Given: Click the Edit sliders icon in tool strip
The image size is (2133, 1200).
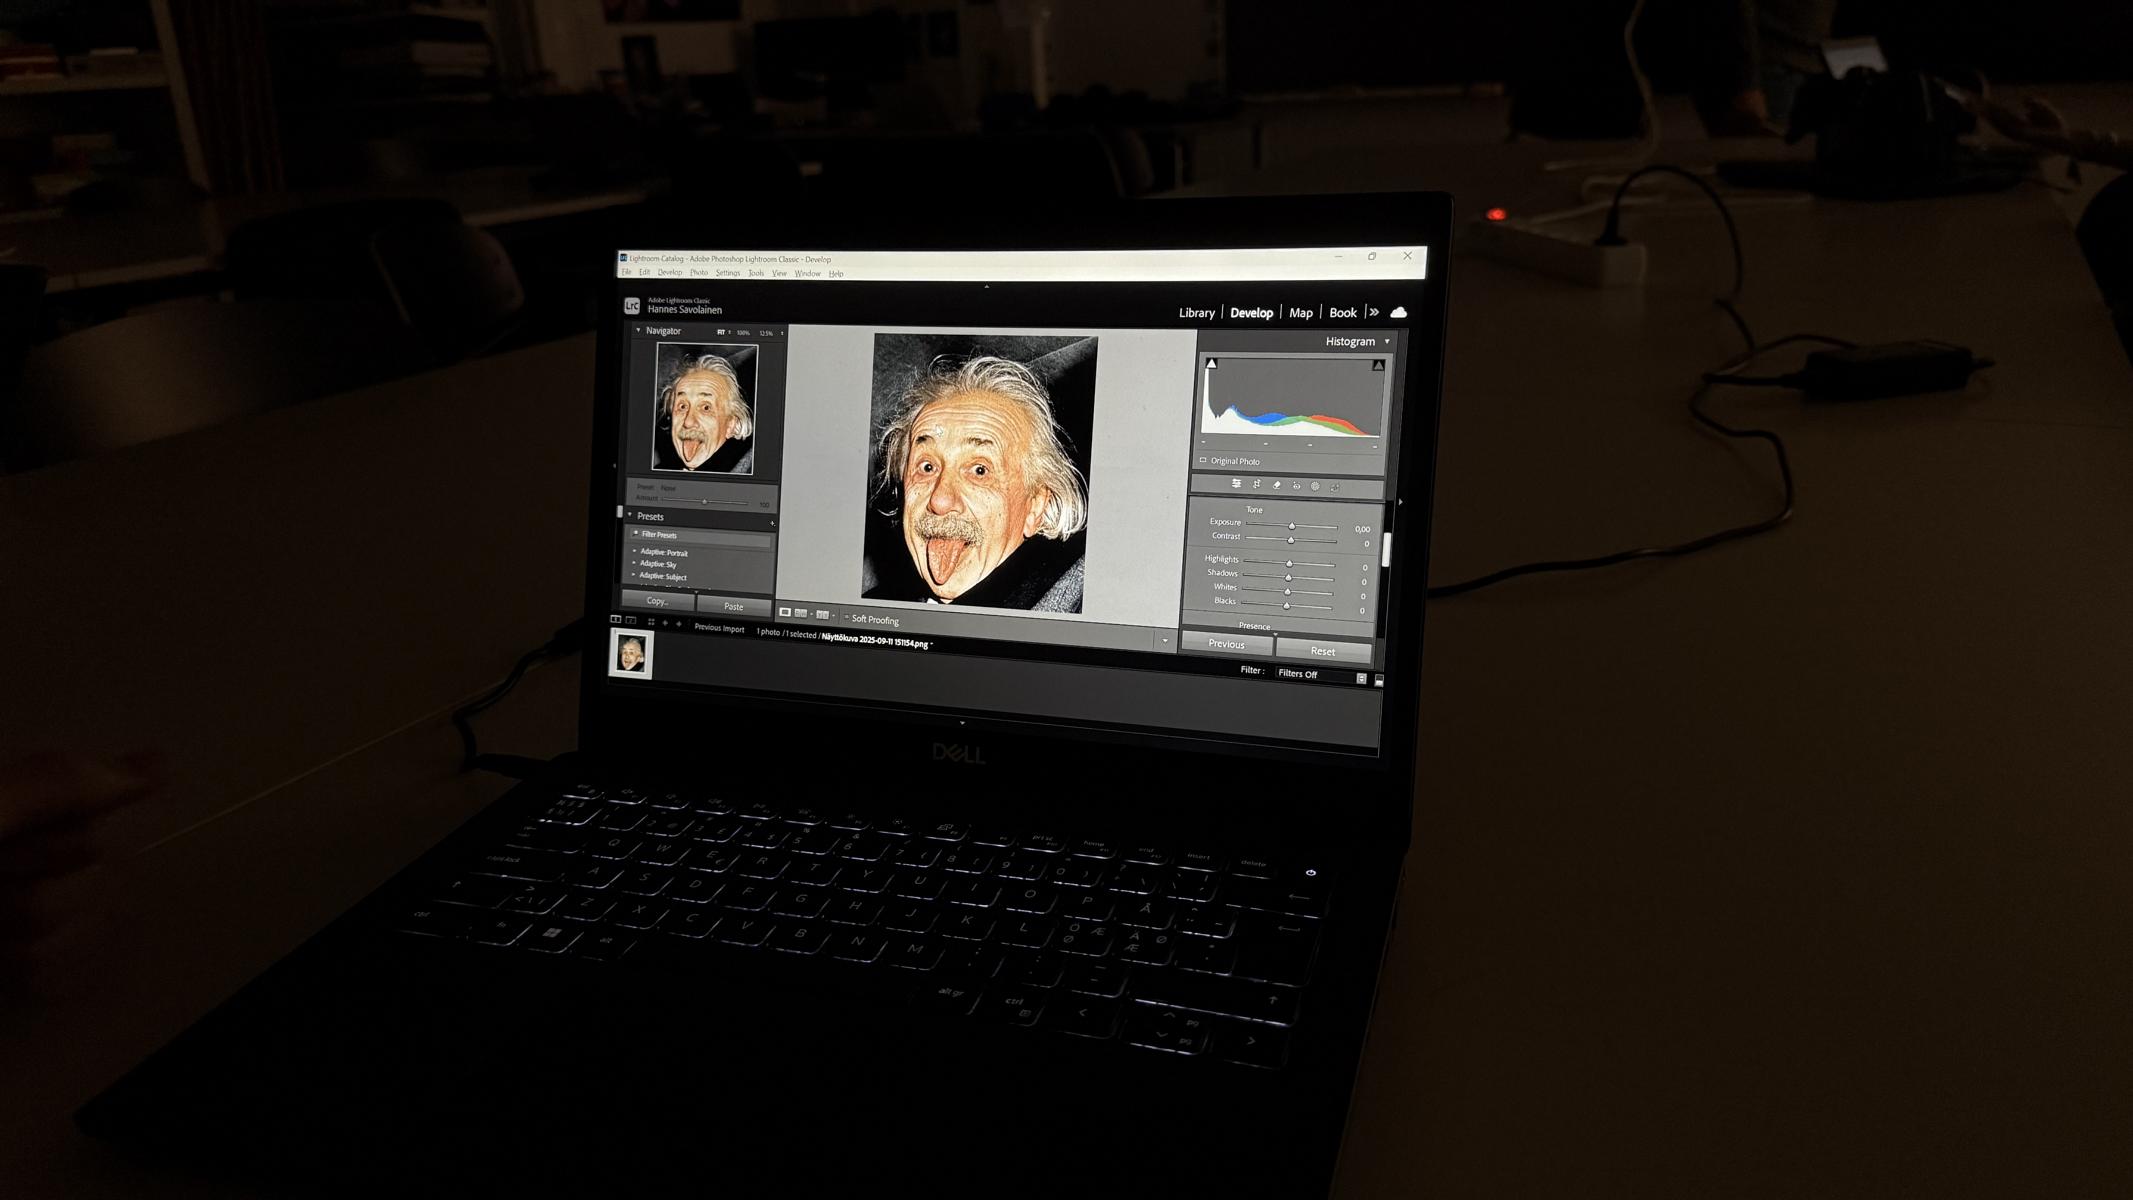Looking at the screenshot, I should (x=1236, y=483).
